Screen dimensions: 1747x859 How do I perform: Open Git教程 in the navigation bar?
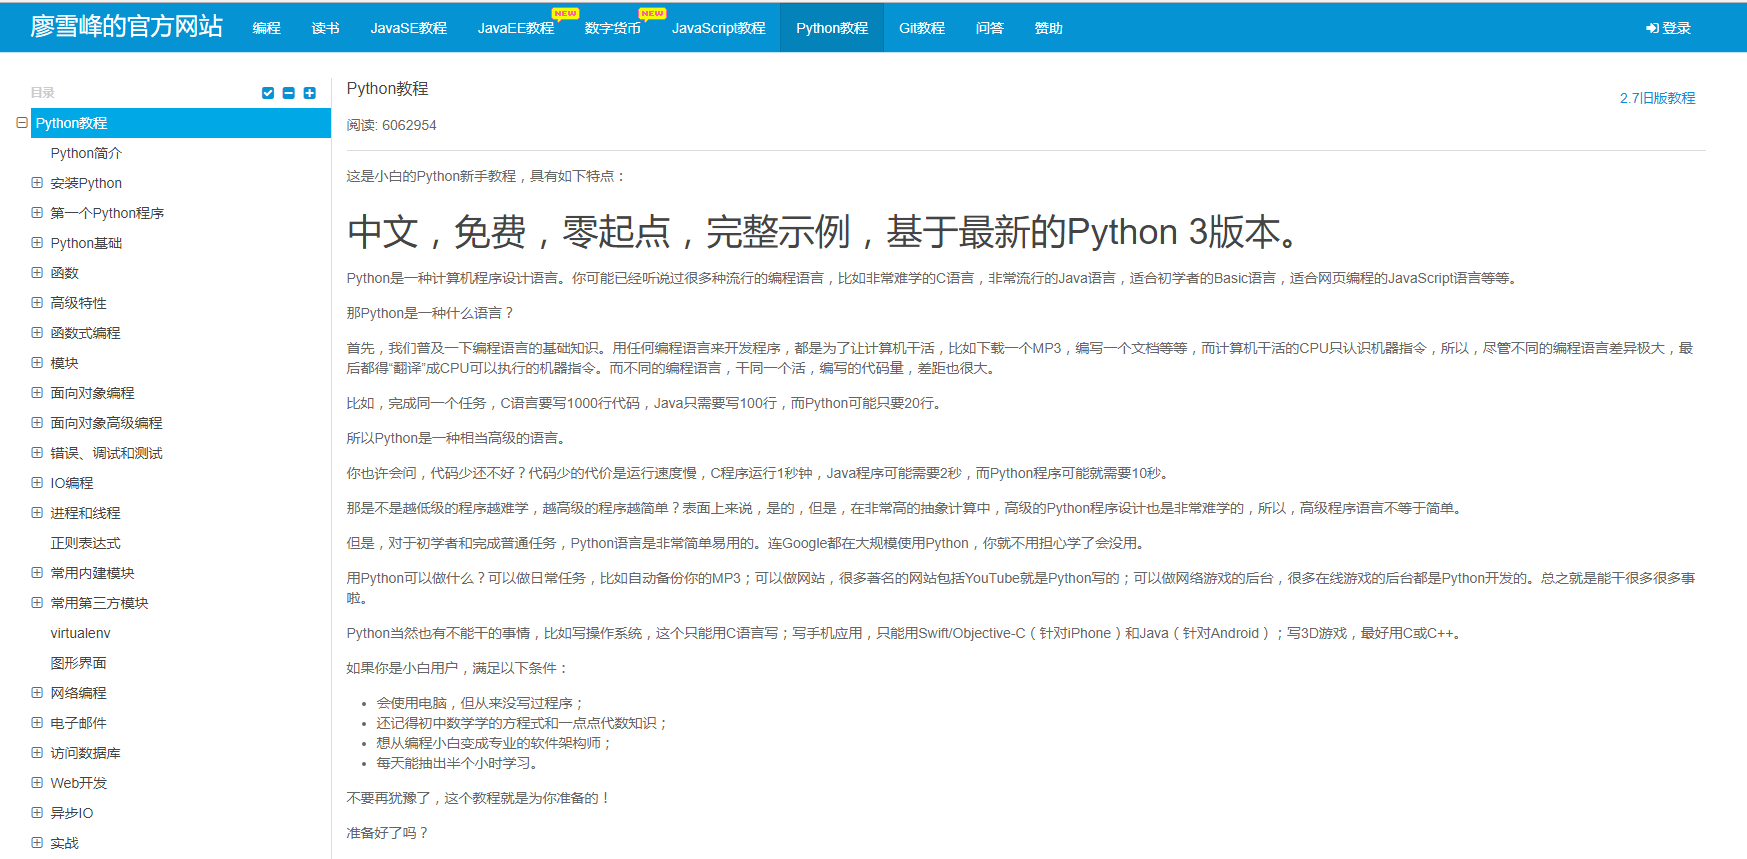921,28
